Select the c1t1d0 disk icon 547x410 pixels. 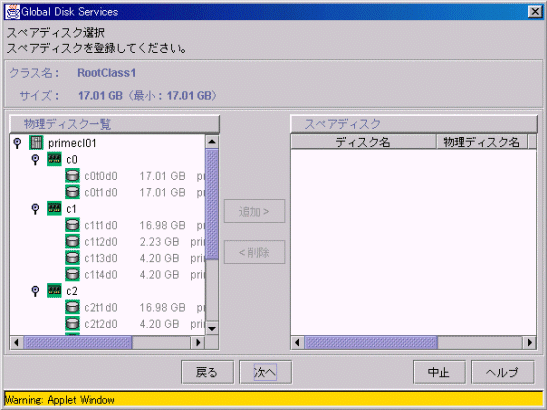(72, 225)
